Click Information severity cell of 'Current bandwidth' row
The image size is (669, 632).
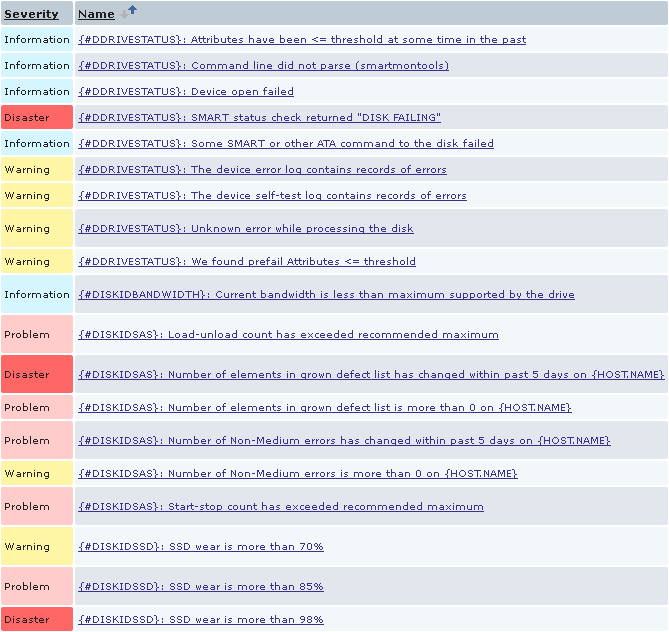coord(37,294)
